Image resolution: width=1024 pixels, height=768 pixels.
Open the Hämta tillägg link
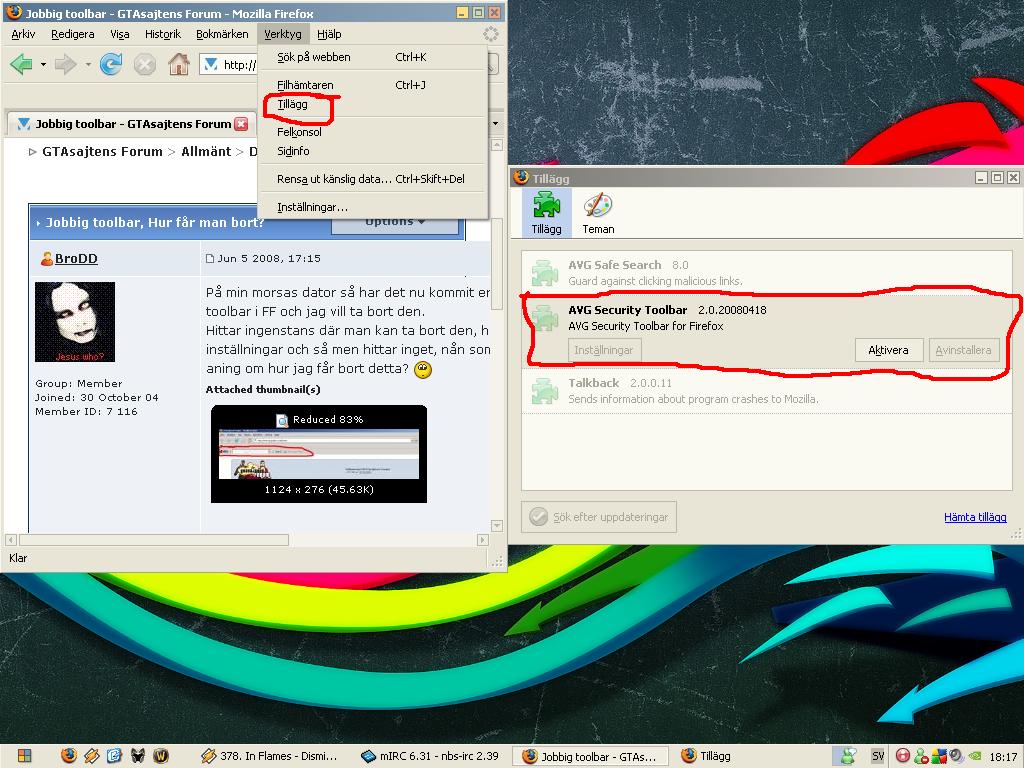click(975, 517)
